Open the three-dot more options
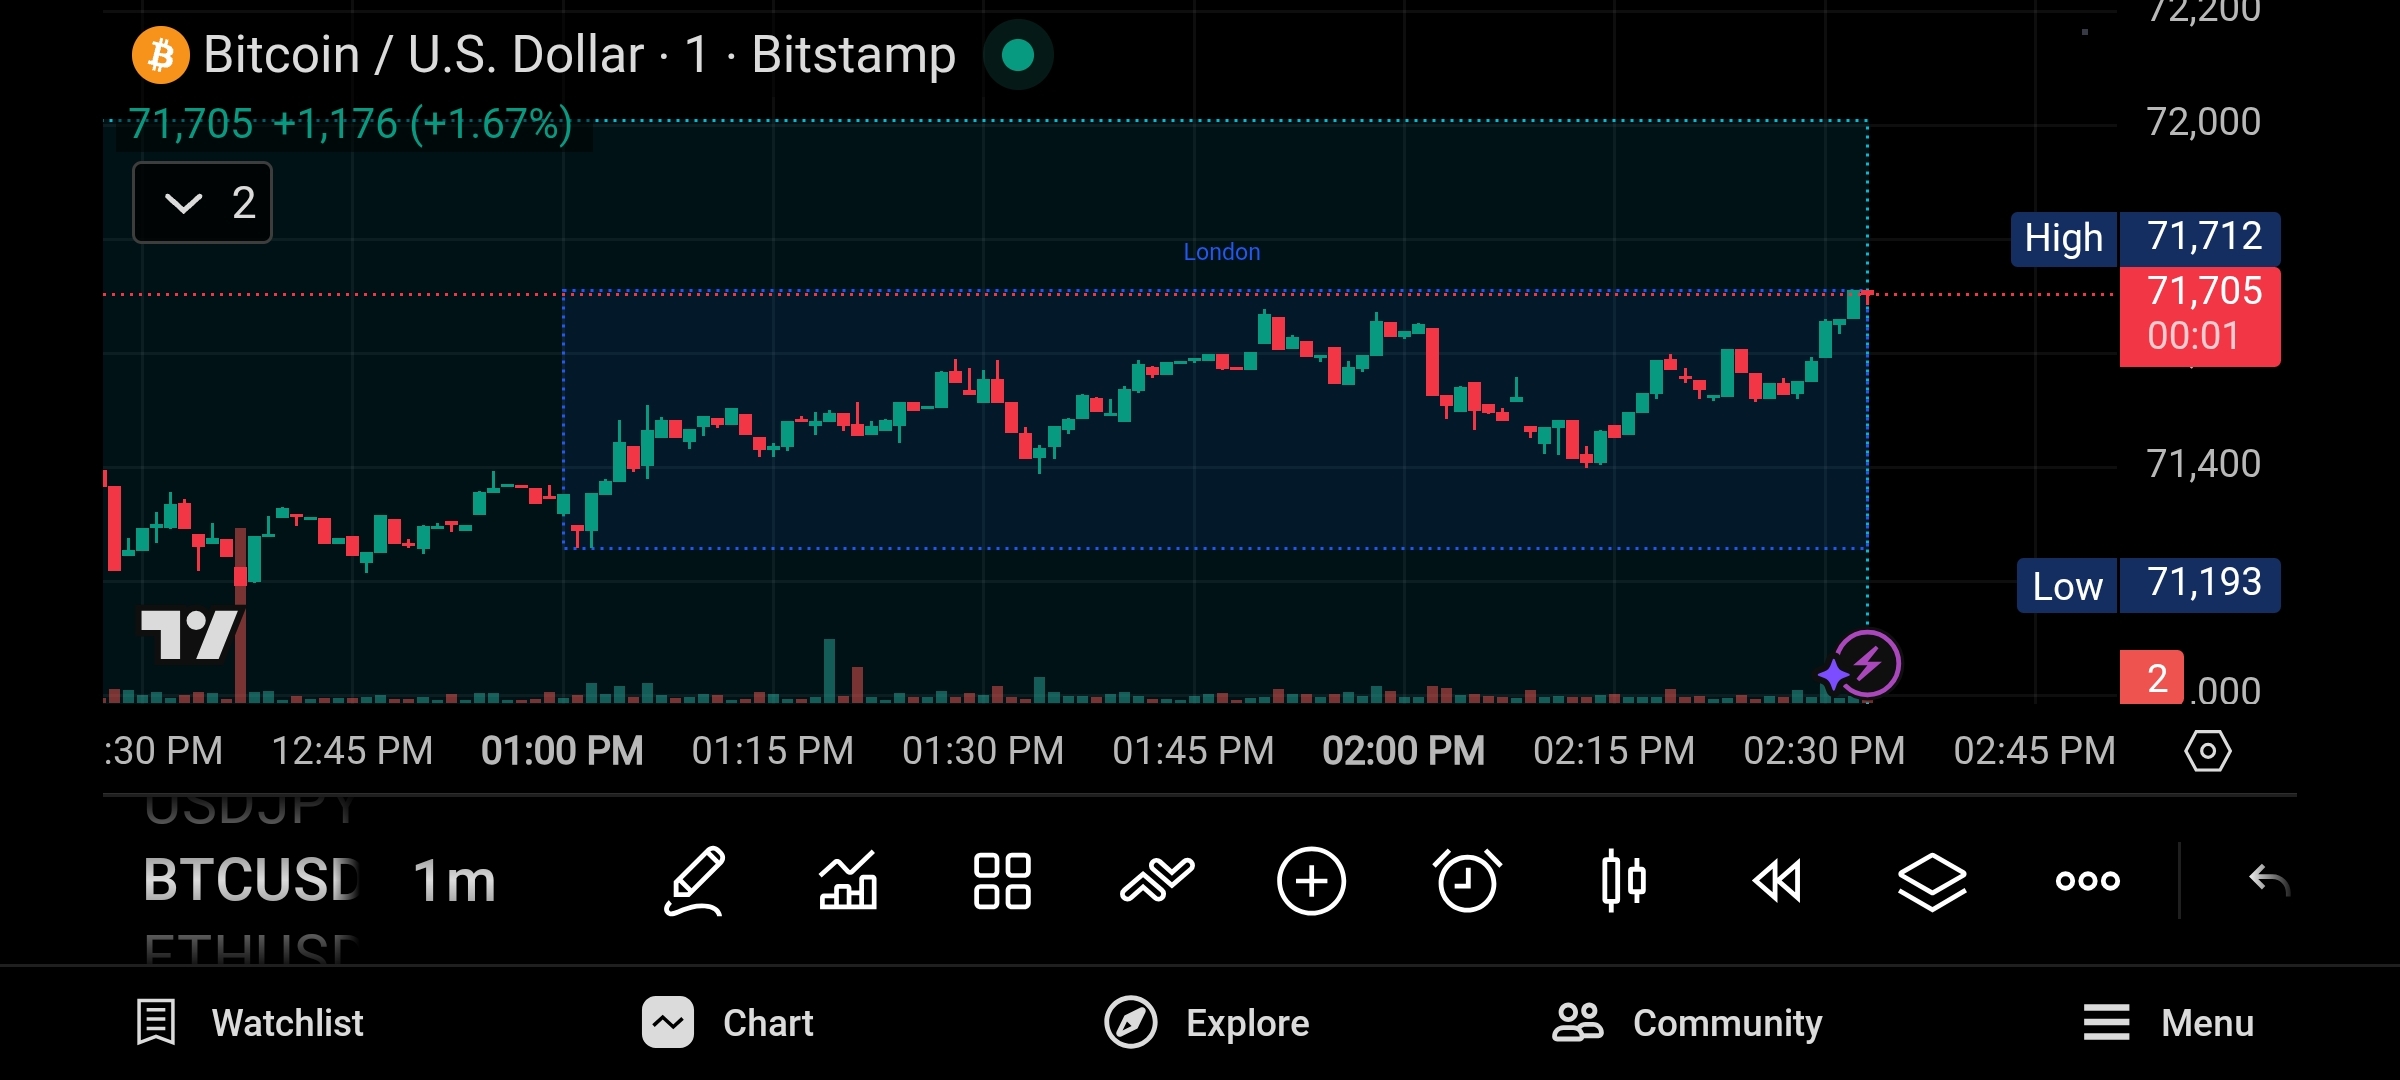Image resolution: width=2400 pixels, height=1080 pixels. point(2087,881)
